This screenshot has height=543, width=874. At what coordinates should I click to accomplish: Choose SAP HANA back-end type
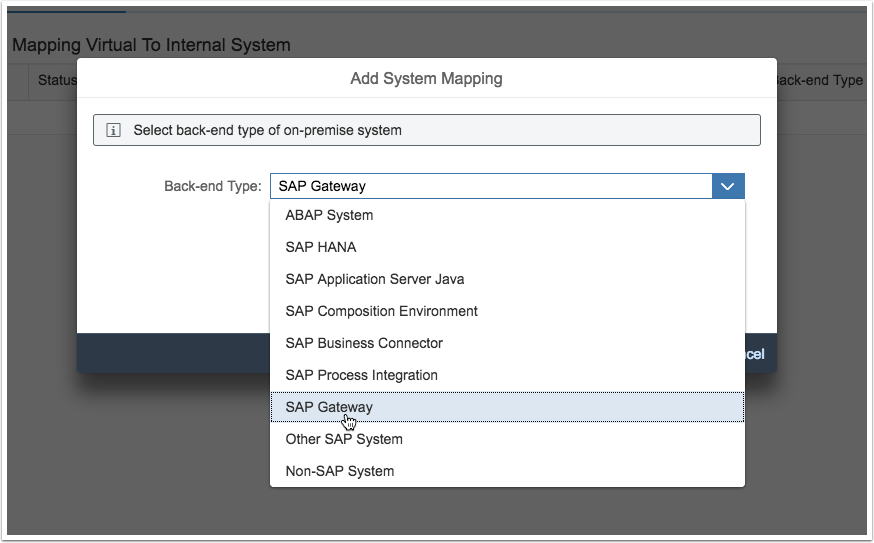[507, 247]
